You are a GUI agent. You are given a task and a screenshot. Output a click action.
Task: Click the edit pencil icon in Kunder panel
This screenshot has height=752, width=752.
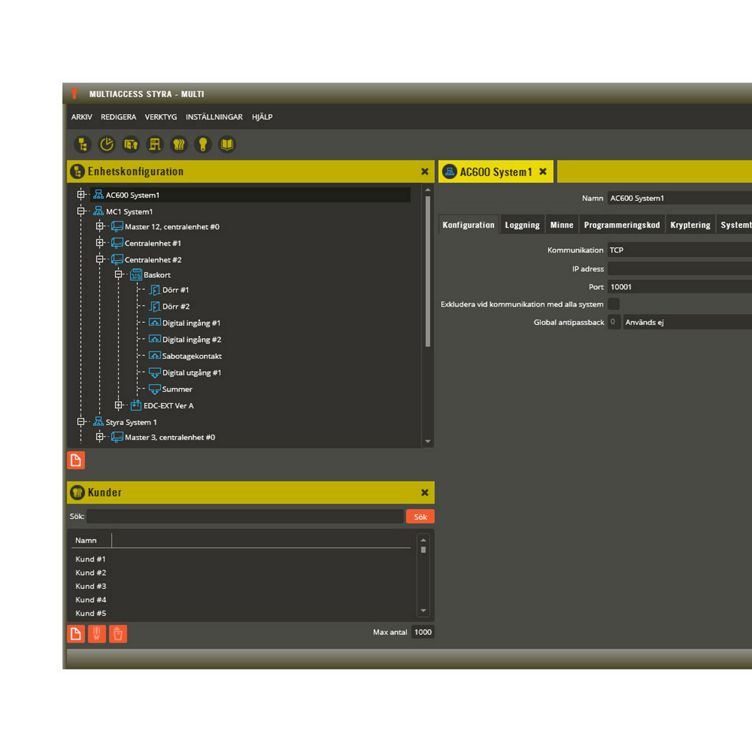point(97,632)
